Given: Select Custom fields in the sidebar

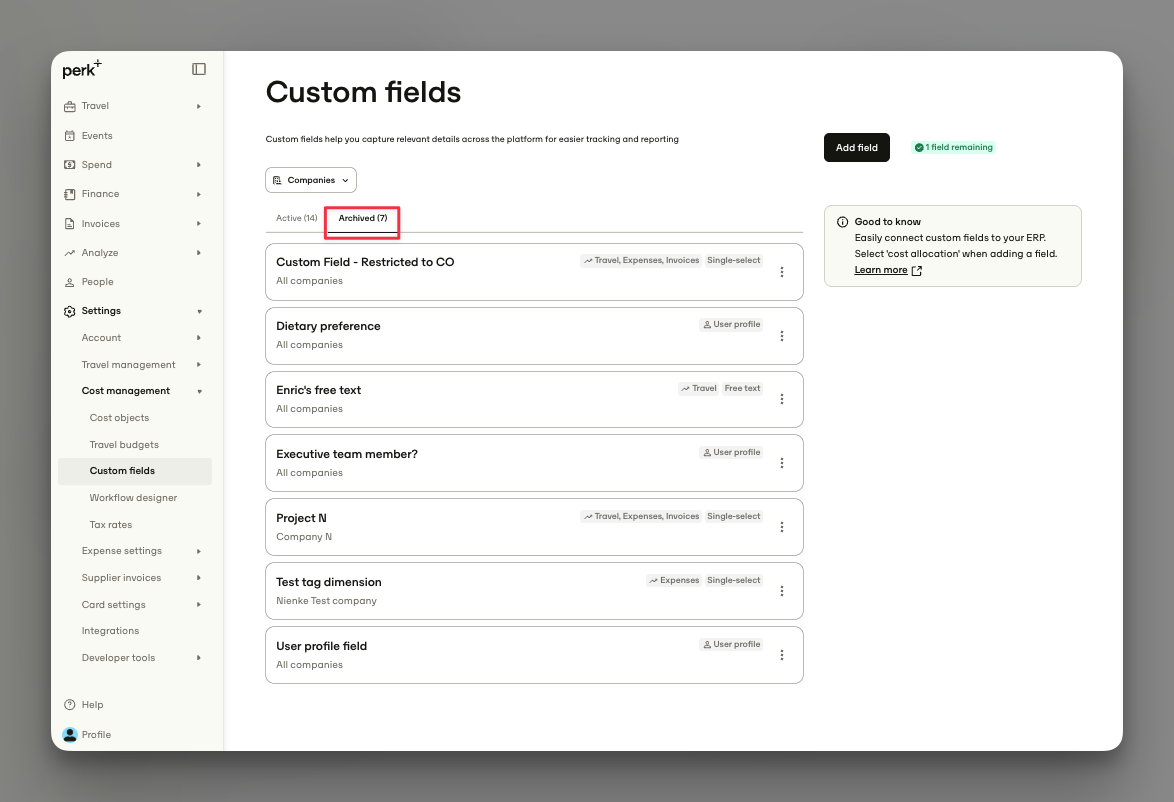Looking at the screenshot, I should [x=135, y=471].
